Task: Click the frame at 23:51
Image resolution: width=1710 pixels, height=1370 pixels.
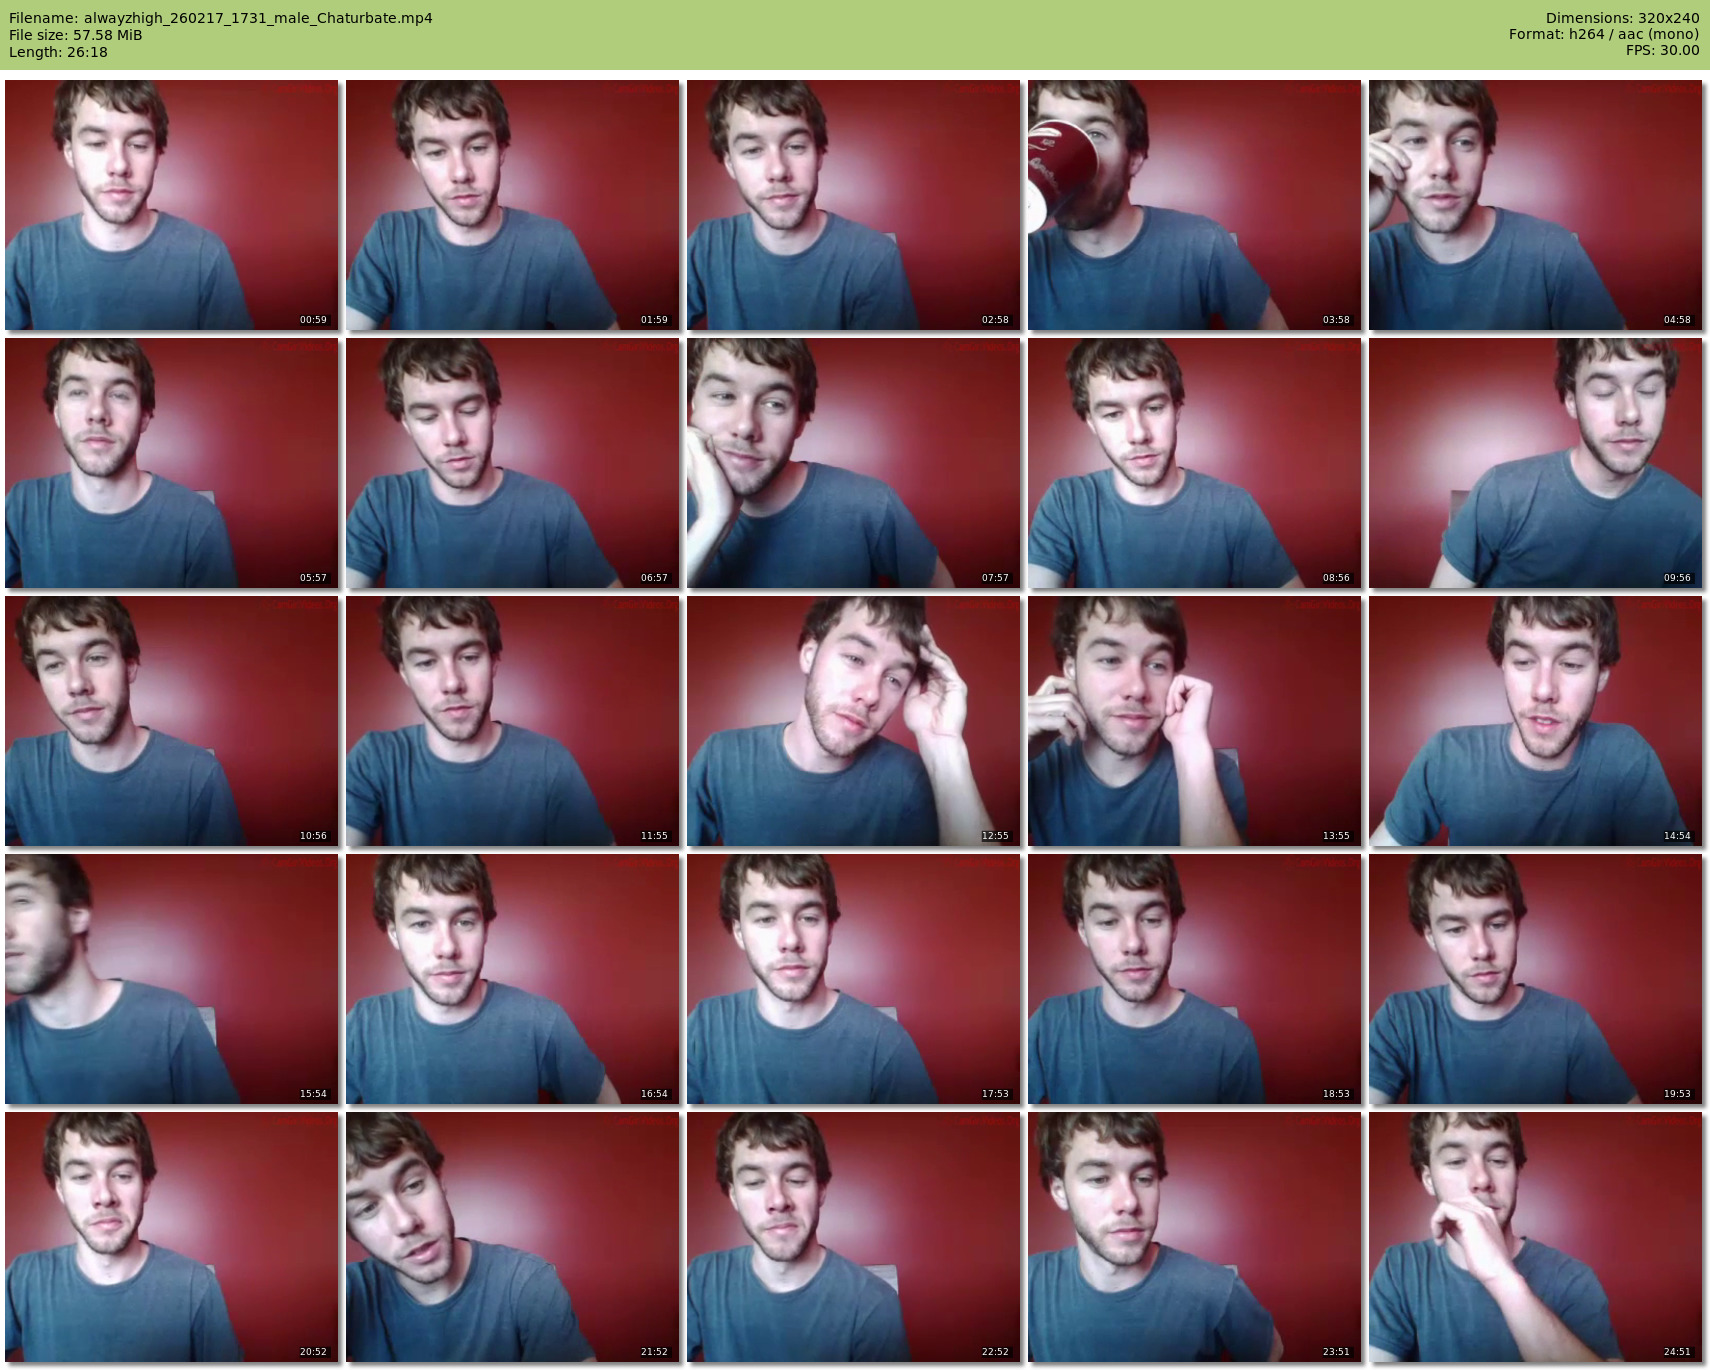Action: pyautogui.click(x=1195, y=1237)
